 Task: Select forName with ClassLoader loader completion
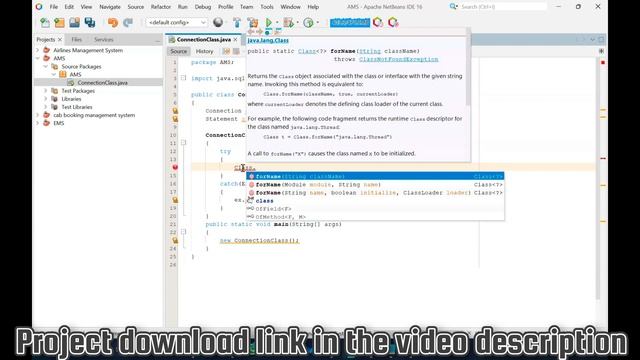pos(375,193)
